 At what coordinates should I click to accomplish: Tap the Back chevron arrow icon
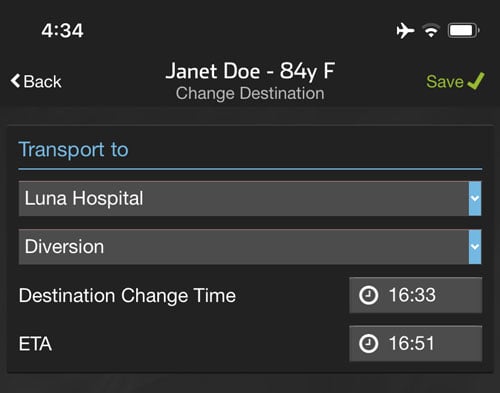pos(15,81)
